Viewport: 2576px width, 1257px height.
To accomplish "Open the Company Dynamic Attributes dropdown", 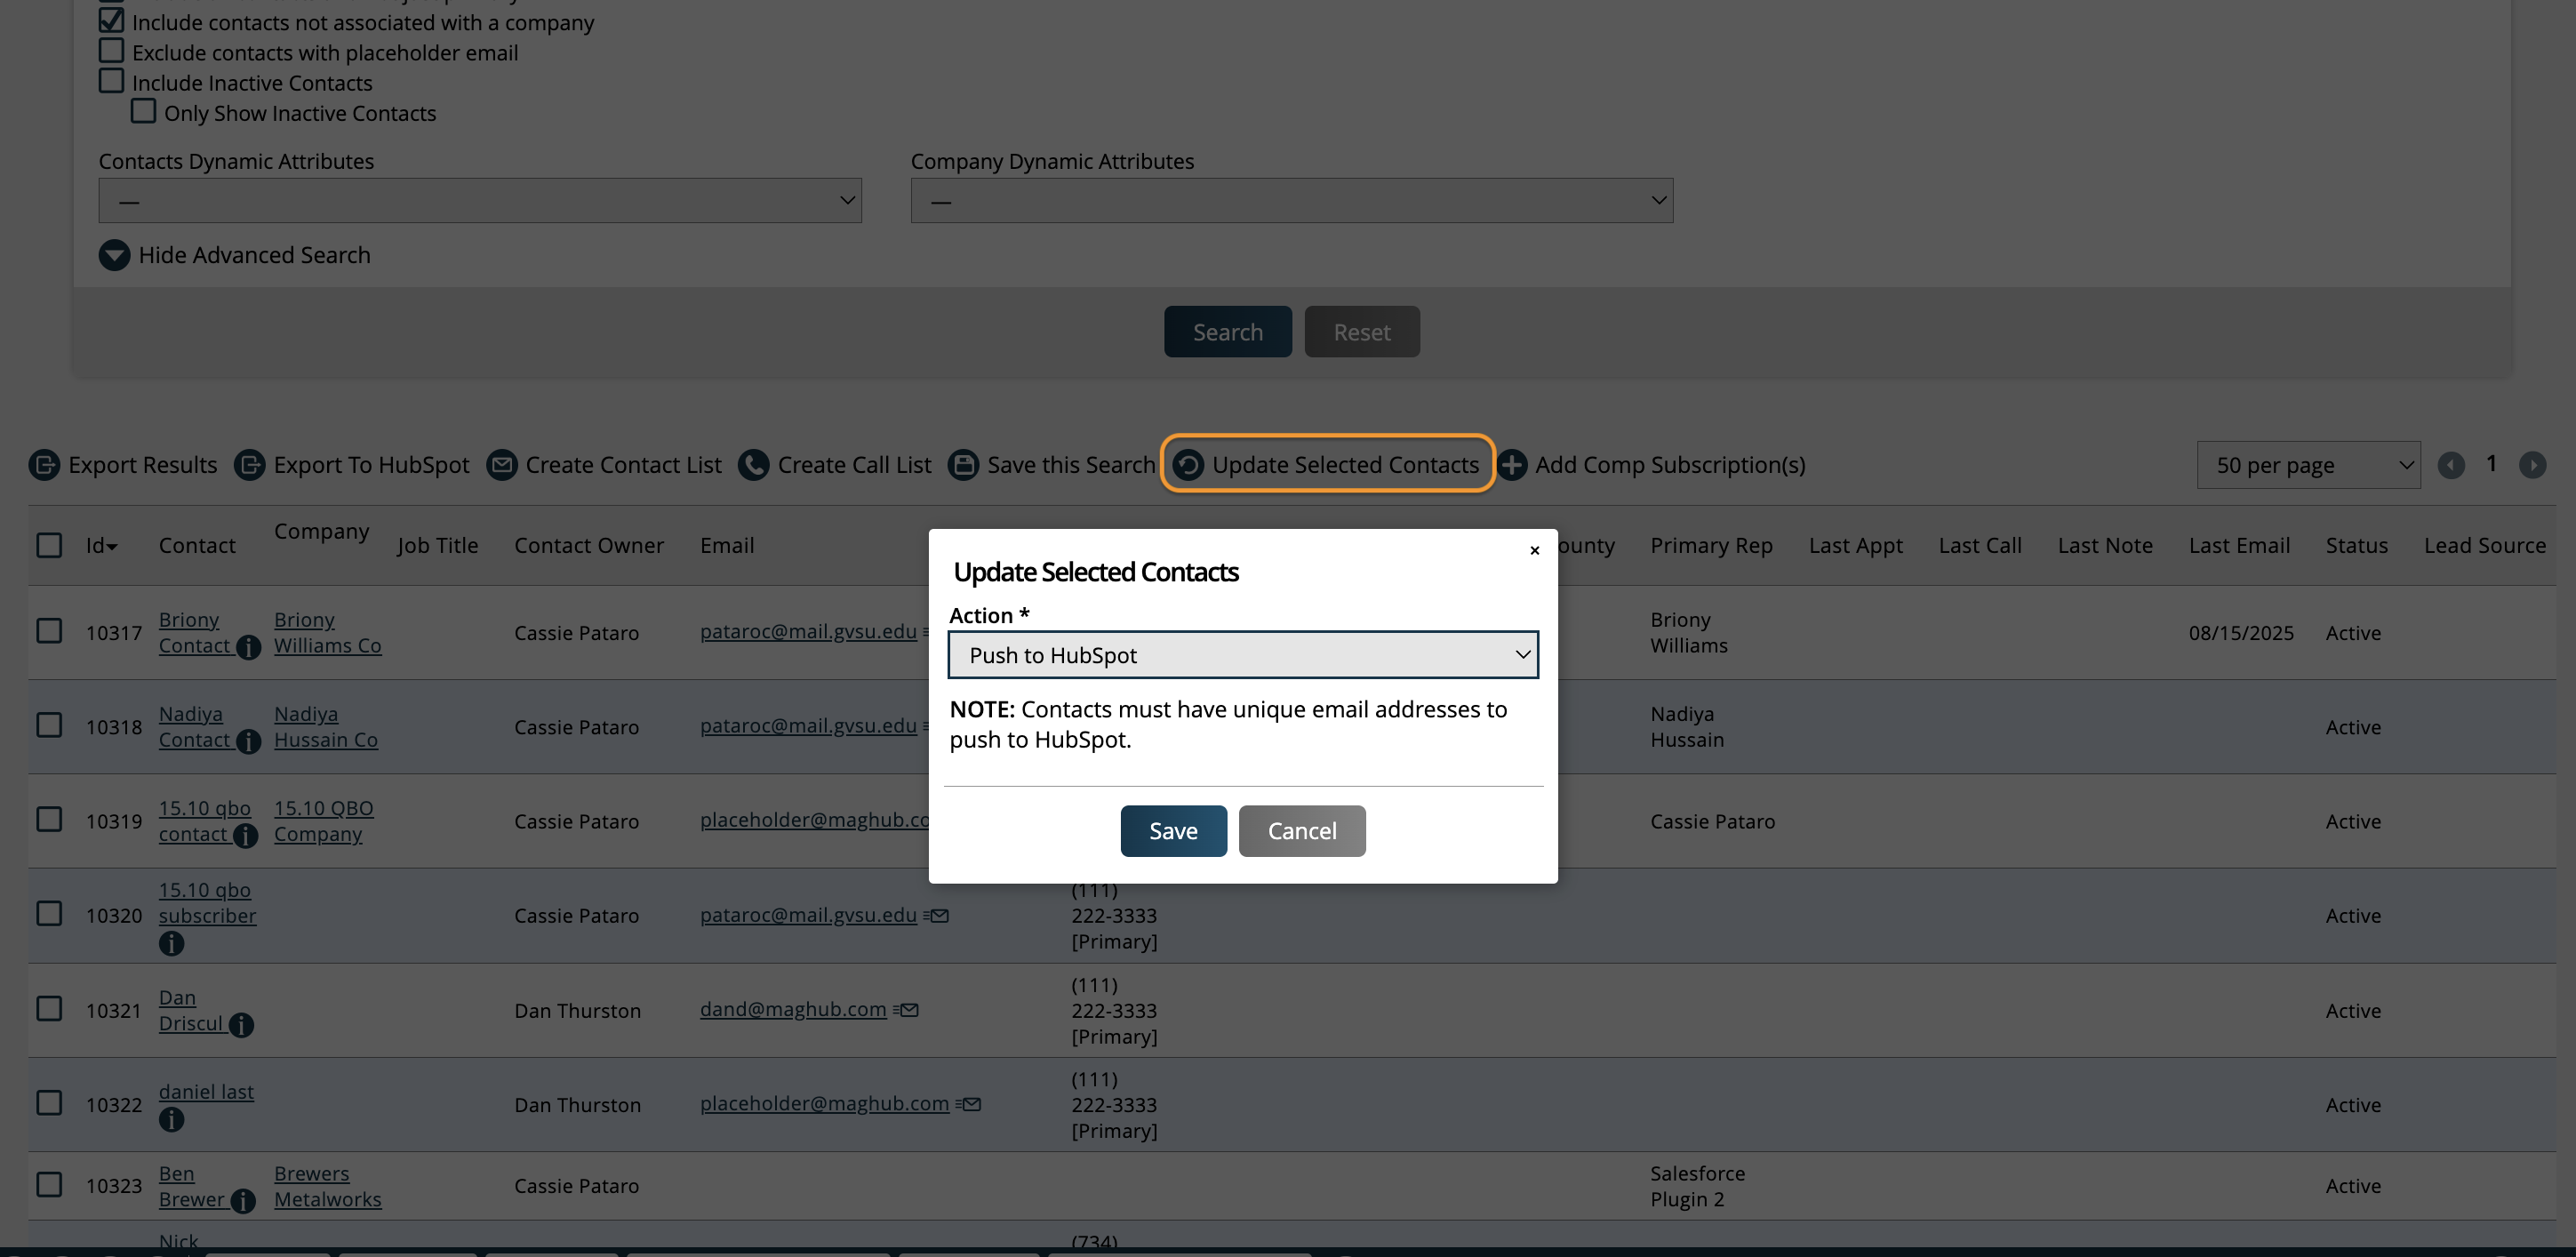I will (1291, 200).
